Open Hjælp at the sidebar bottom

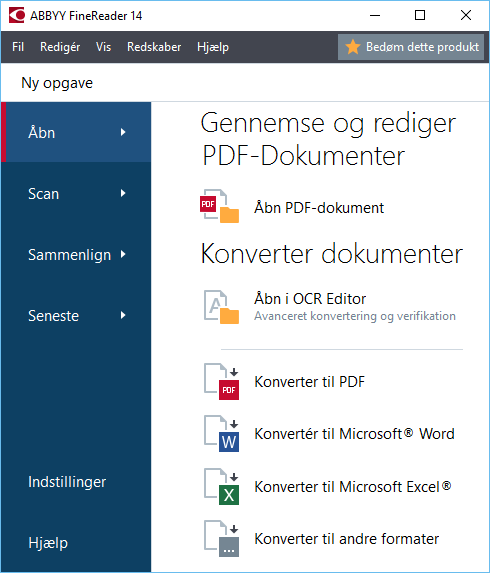(48, 543)
